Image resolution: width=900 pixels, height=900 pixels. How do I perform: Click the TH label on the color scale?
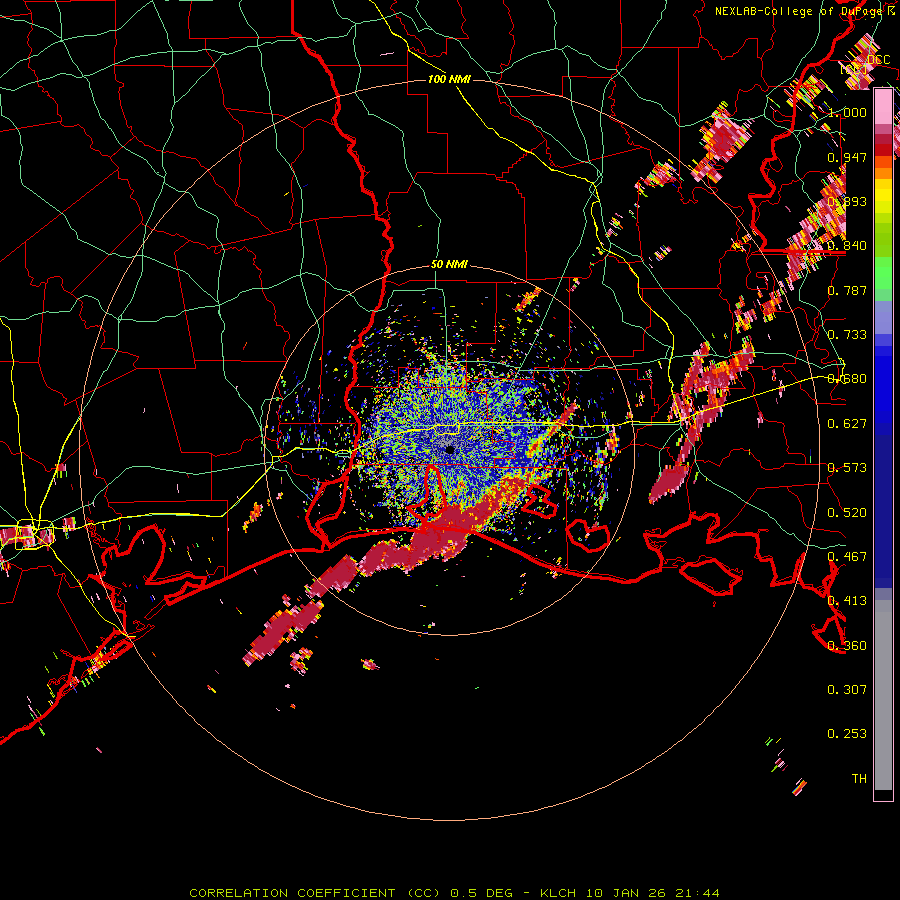pos(859,779)
